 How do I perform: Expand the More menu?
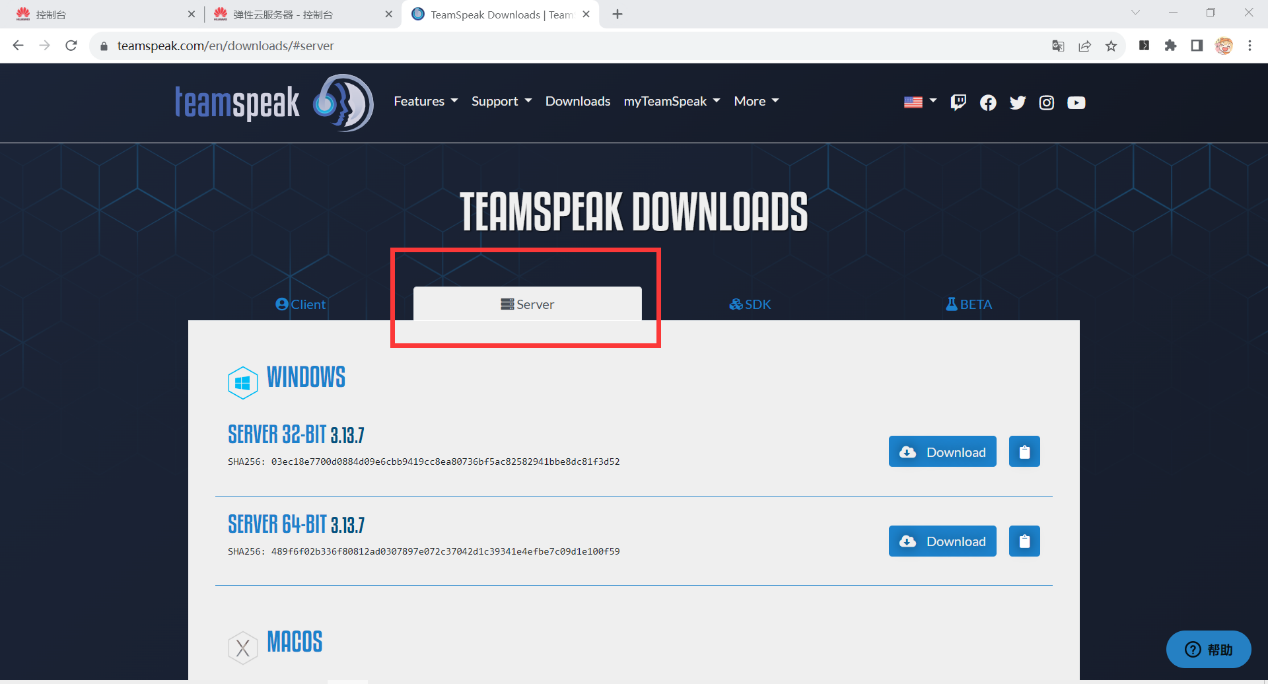click(x=756, y=101)
